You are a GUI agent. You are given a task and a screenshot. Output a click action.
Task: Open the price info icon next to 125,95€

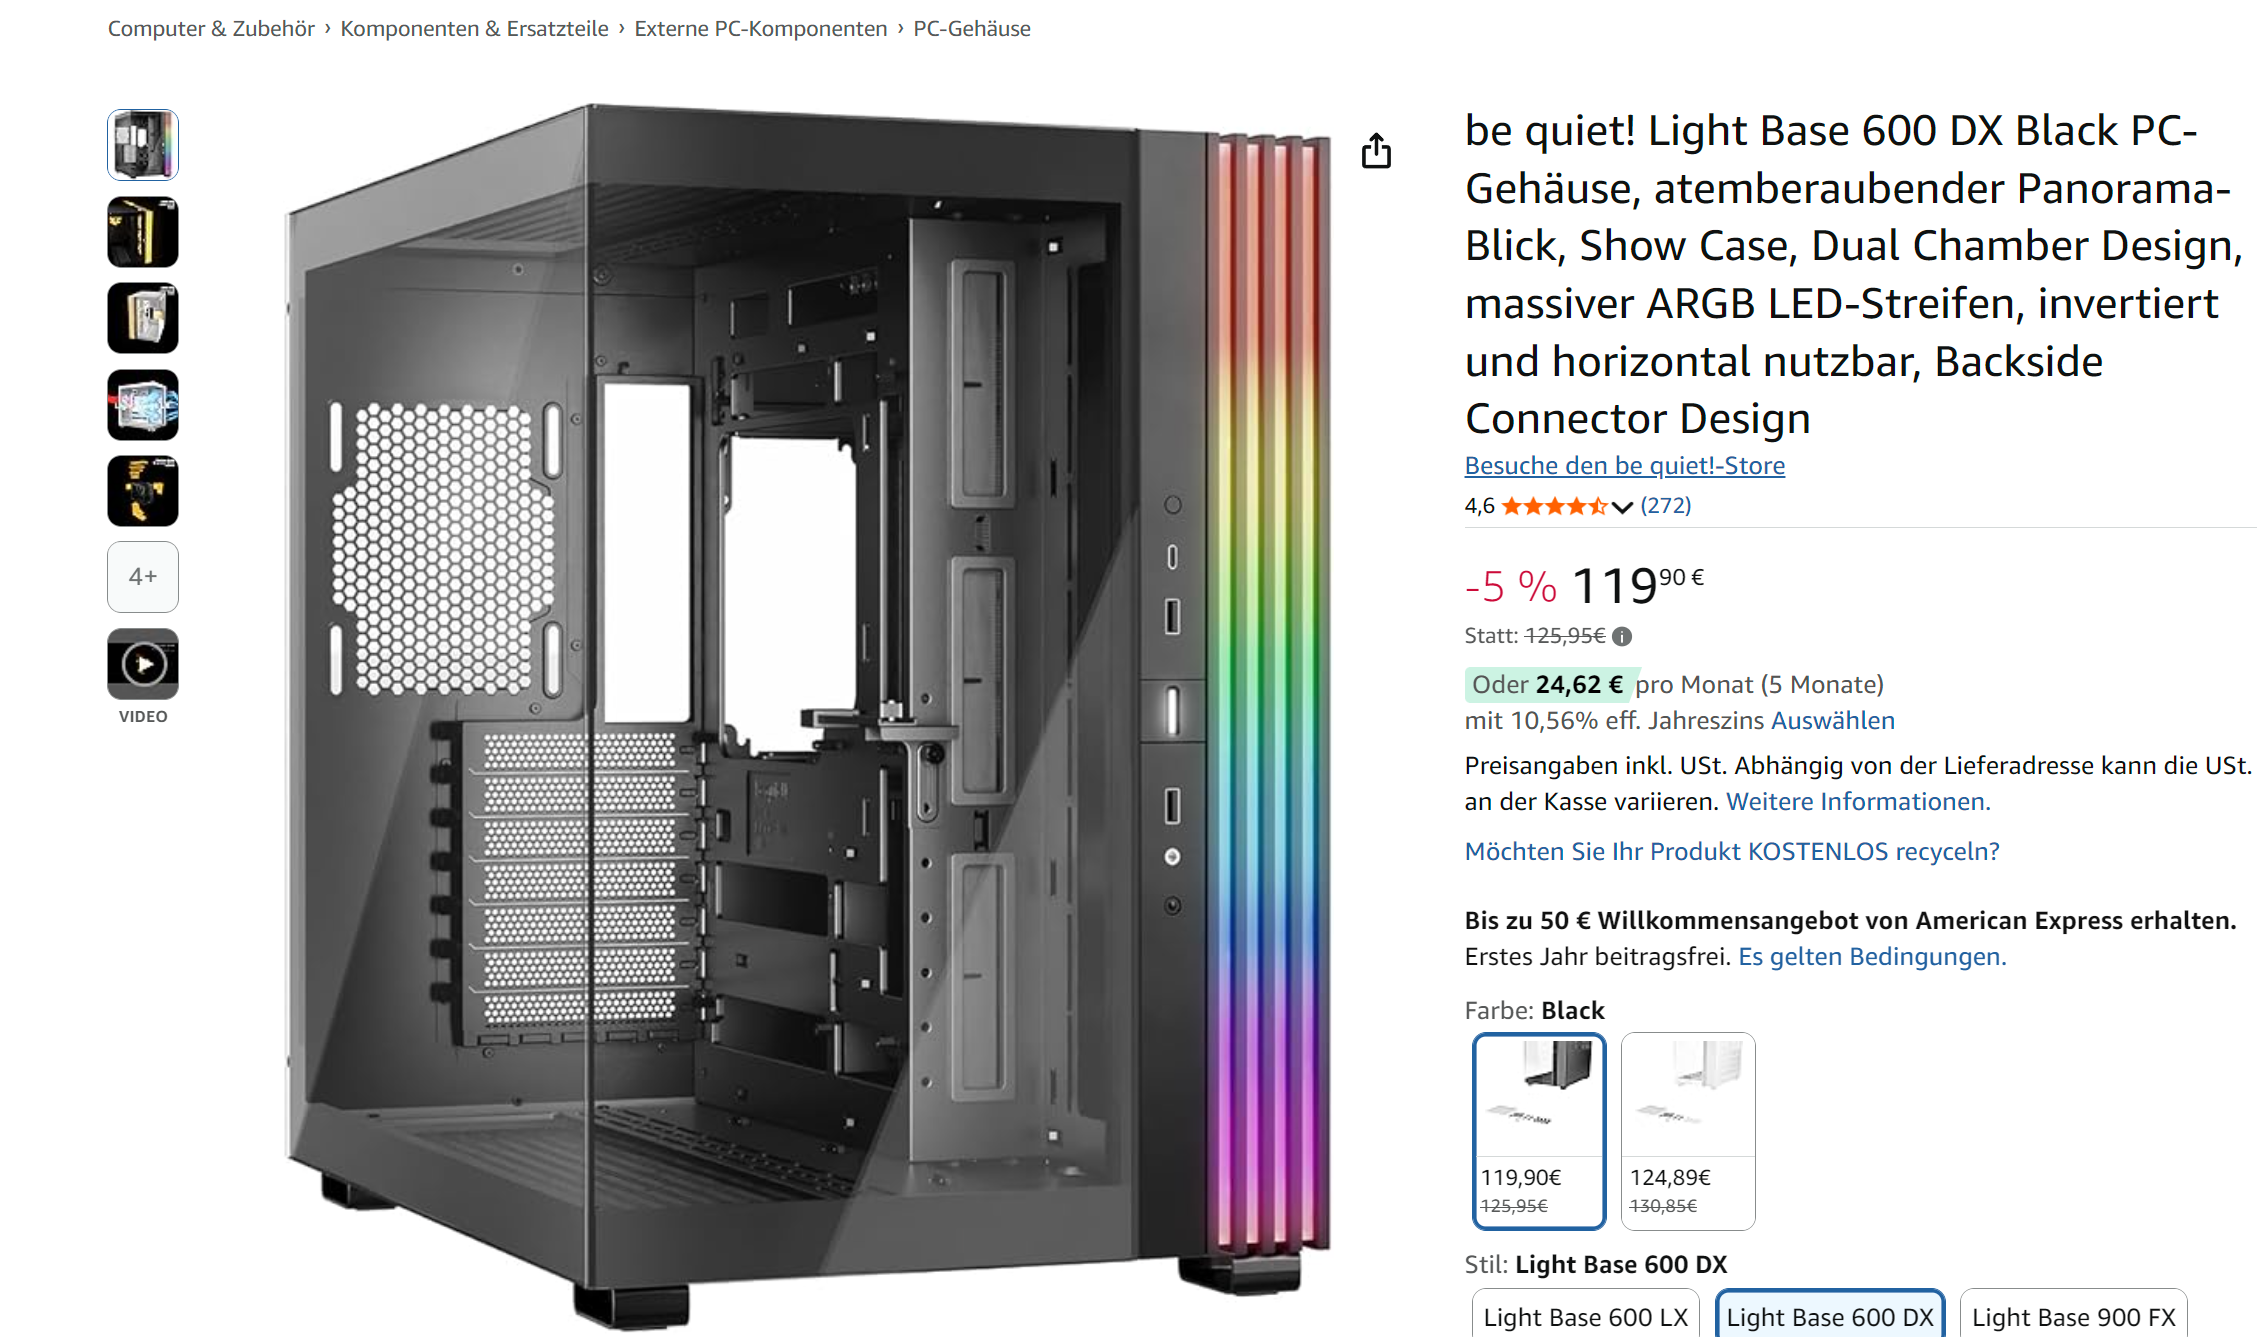click(x=1622, y=636)
